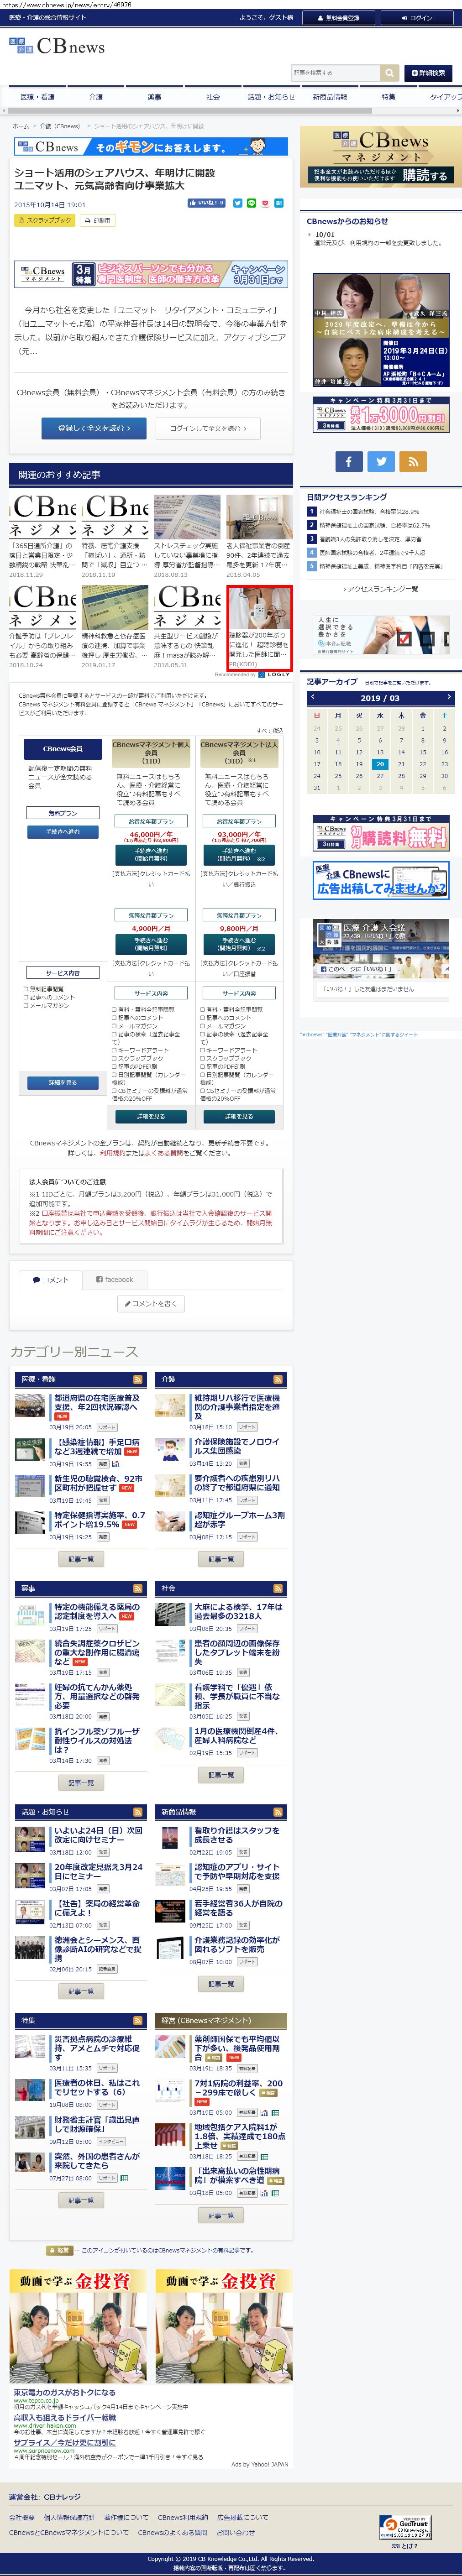The width and height of the screenshot is (462, 2576).
Task: Share the article with the LINE icon
Action: coord(251,203)
